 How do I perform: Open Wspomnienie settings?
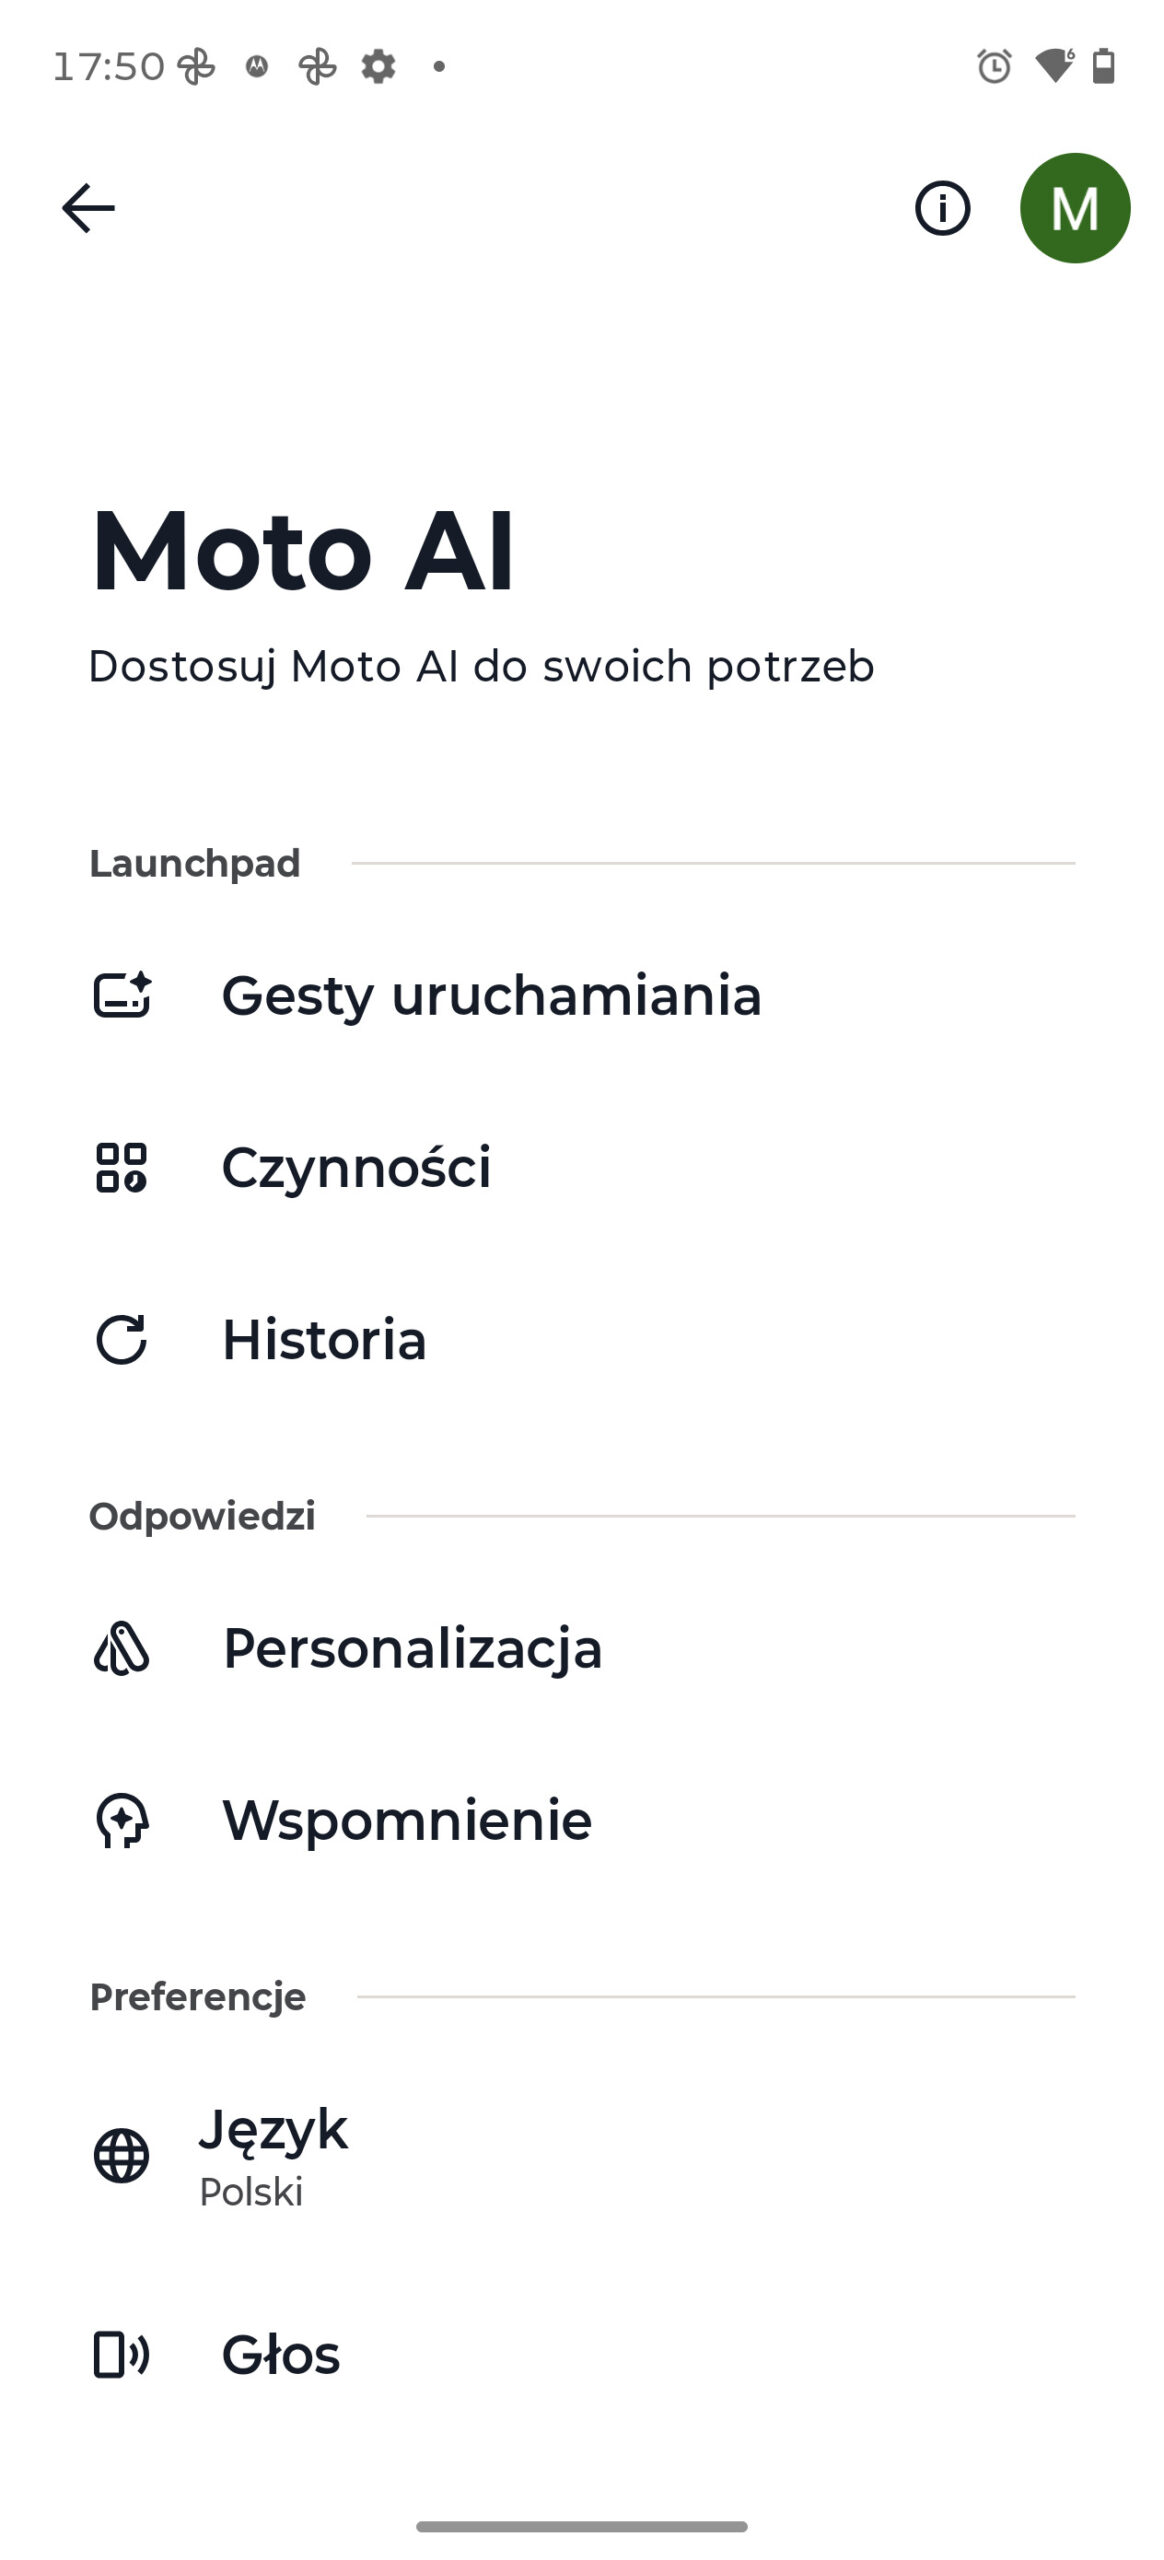pyautogui.click(x=582, y=1820)
